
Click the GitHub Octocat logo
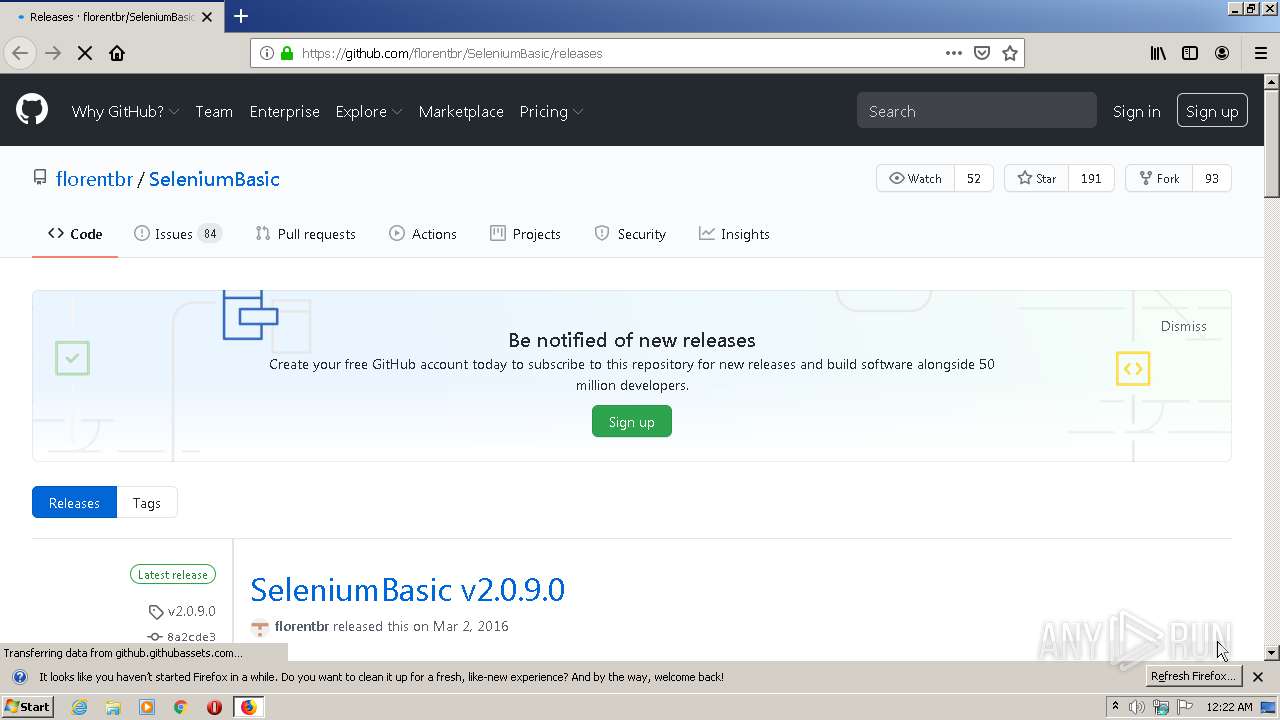coord(32,110)
